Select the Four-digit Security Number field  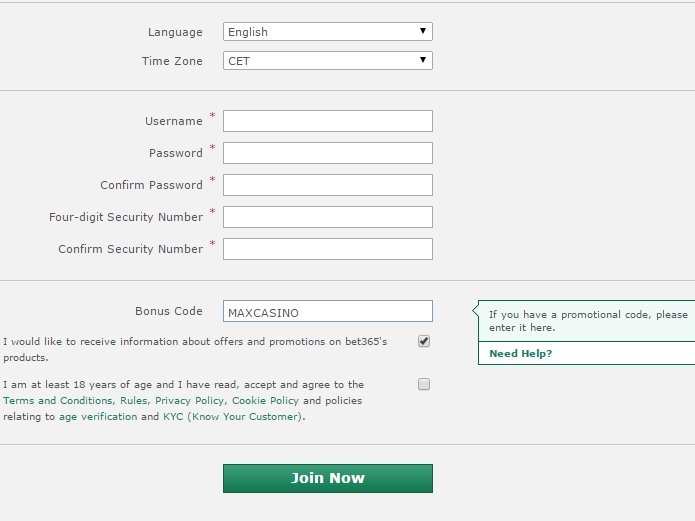(x=327, y=217)
